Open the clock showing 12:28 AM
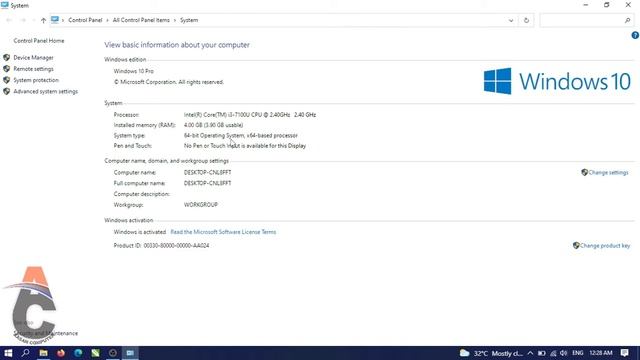The height and width of the screenshot is (360, 640). pos(601,353)
